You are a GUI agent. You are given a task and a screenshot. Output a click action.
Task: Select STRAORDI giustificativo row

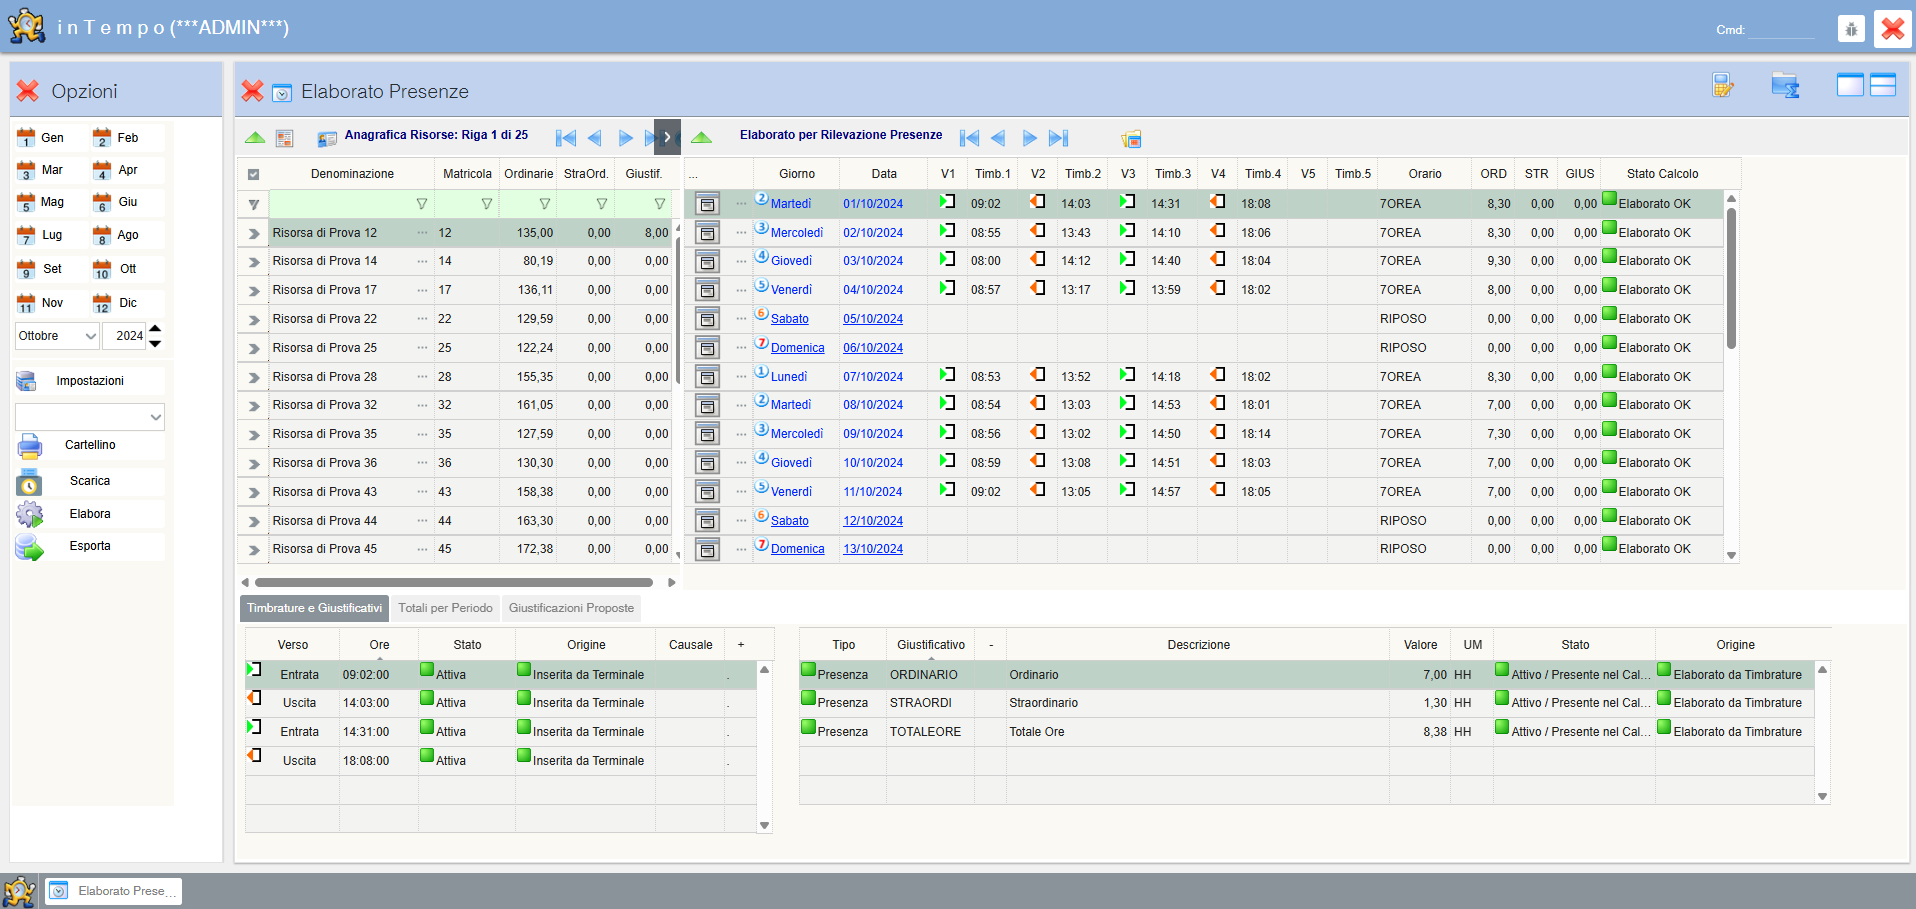[x=1307, y=703]
